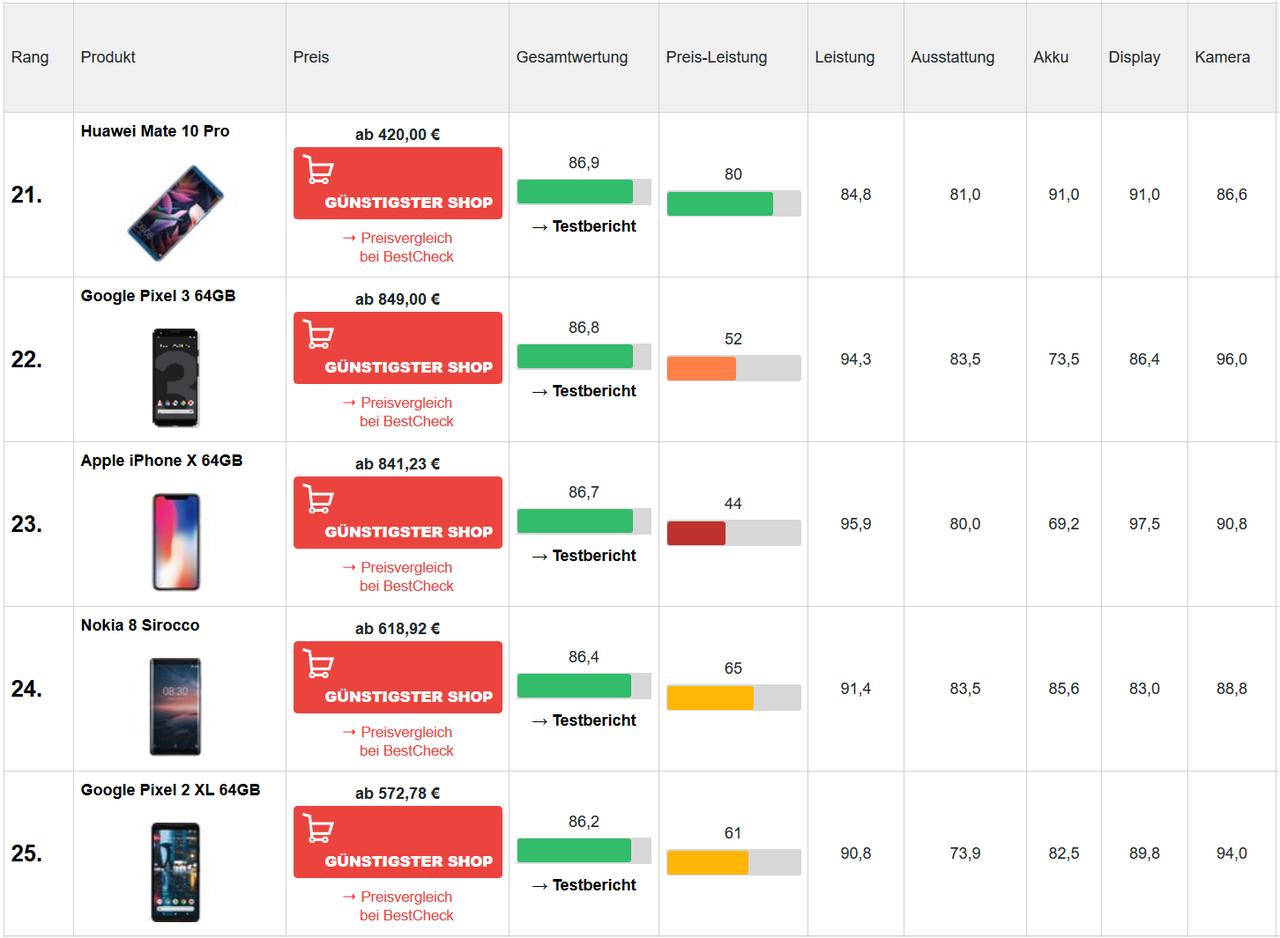Click the cart icon for Google Pixel 3 64GB
This screenshot has width=1280, height=938.
(x=318, y=336)
